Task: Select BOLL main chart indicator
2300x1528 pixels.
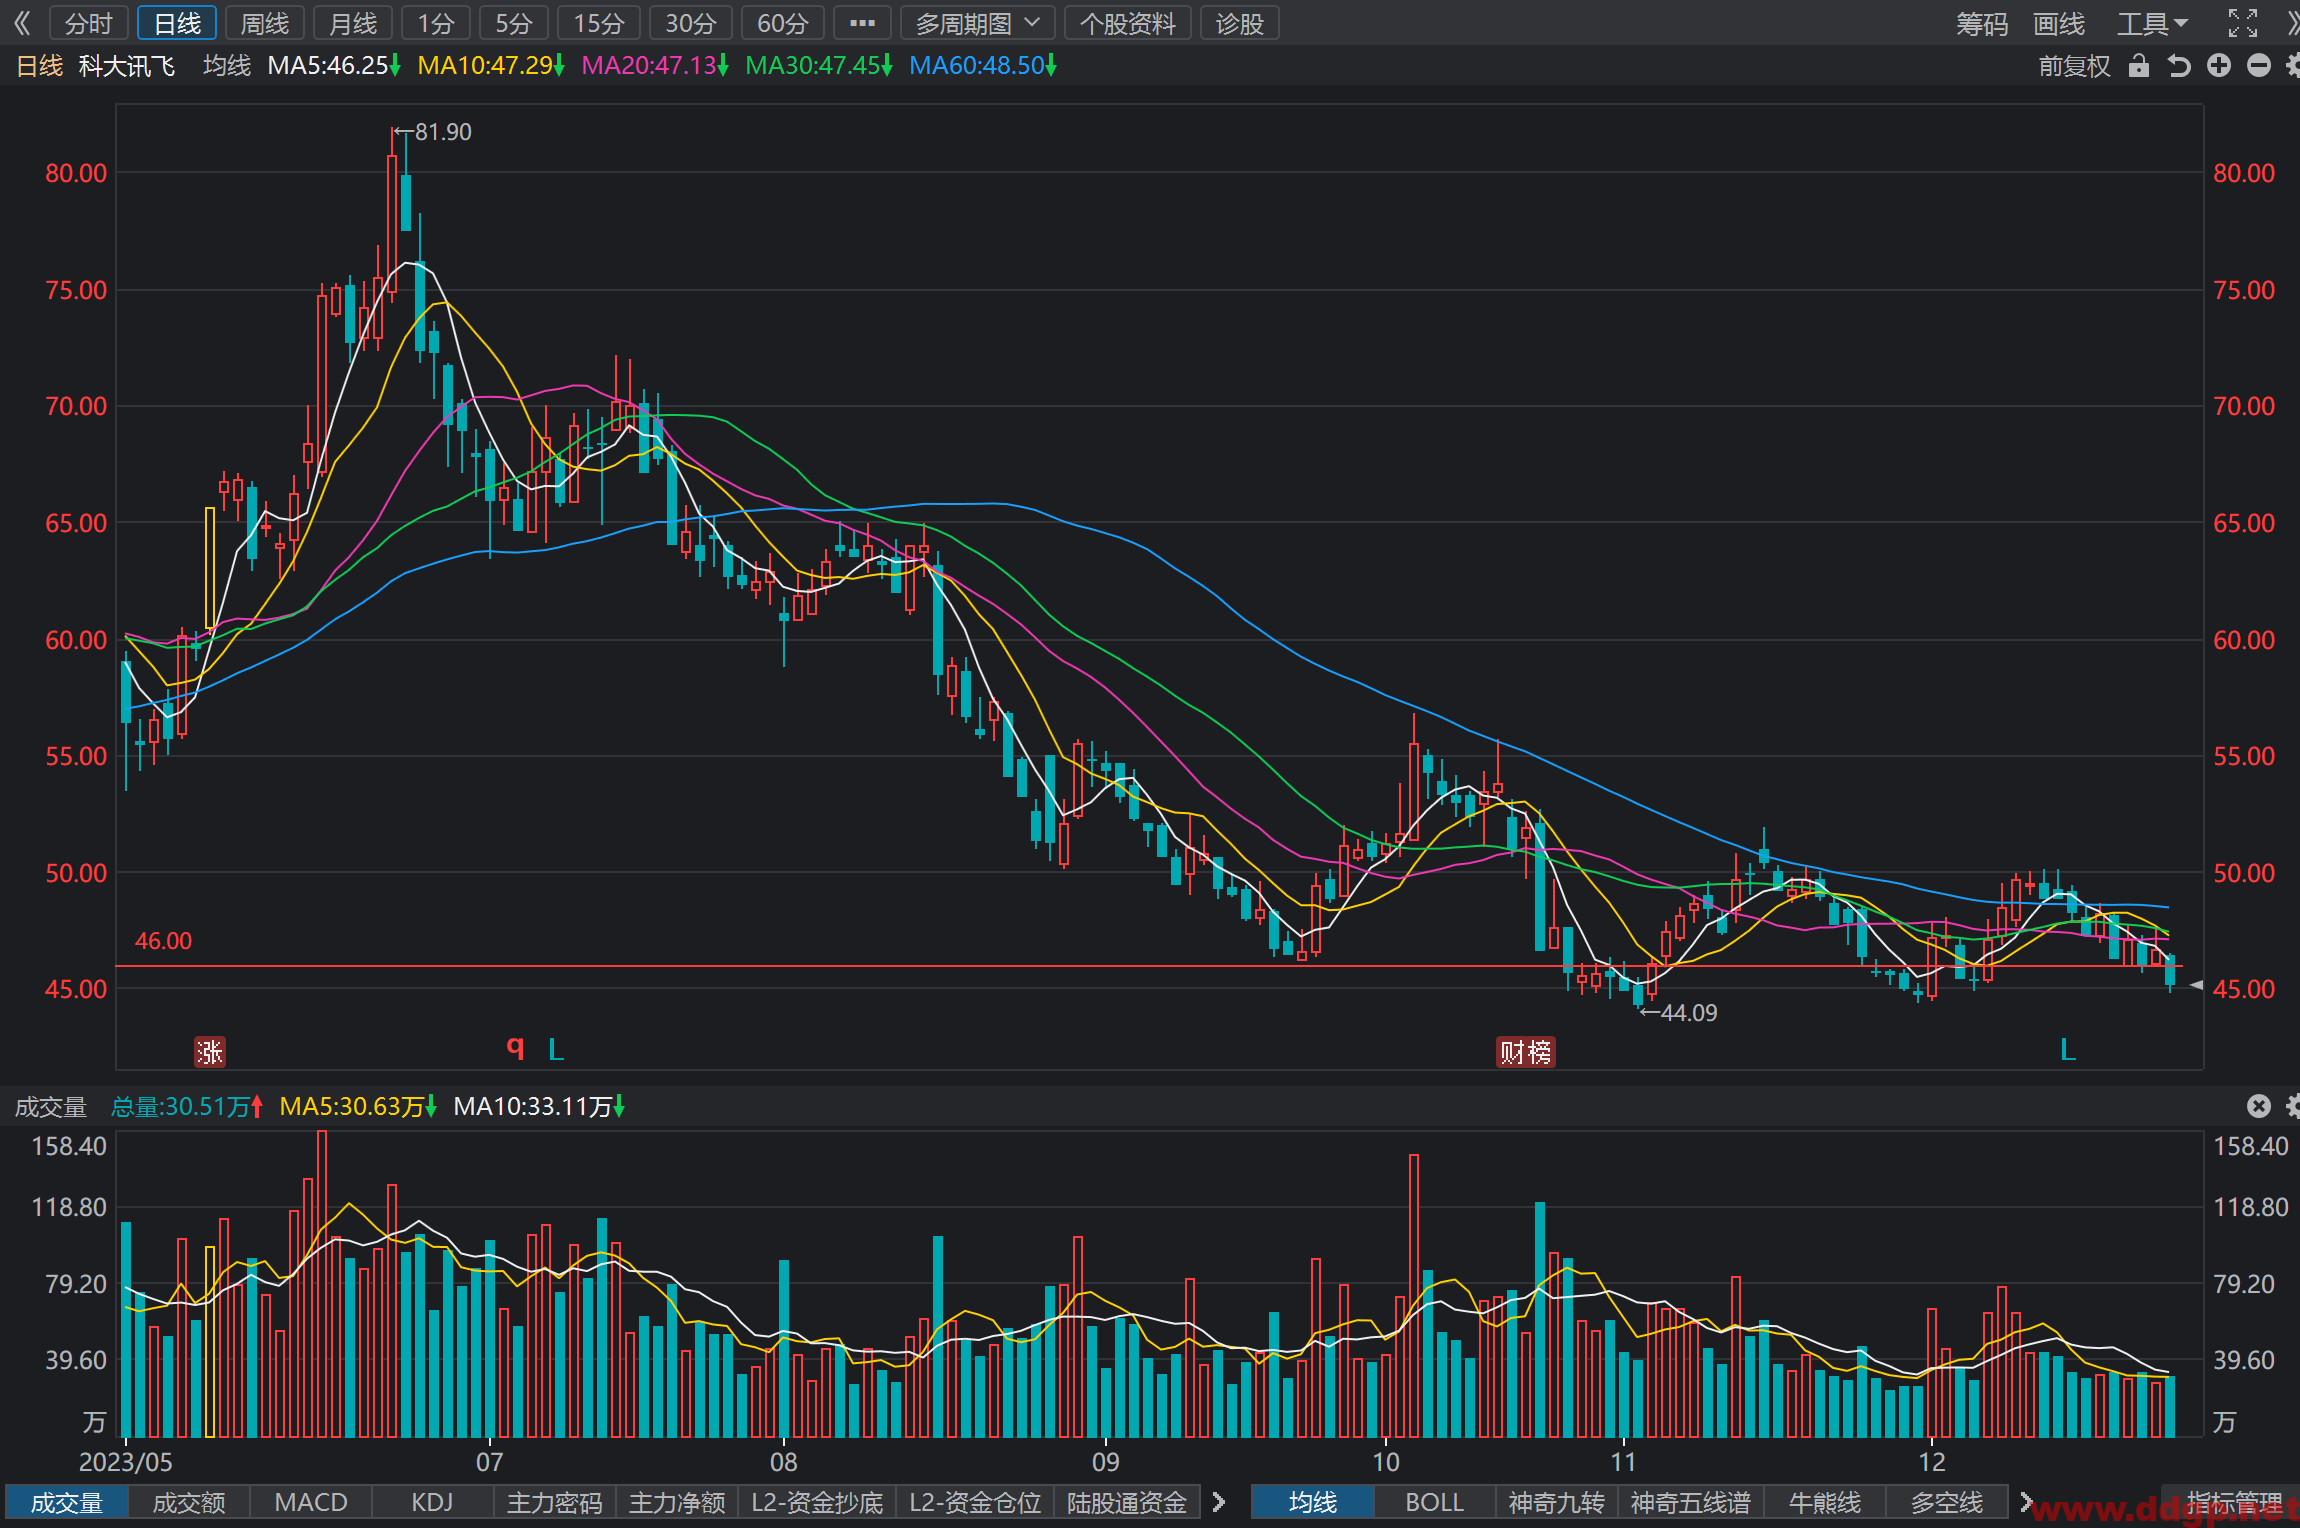Action: pyautogui.click(x=1434, y=1502)
